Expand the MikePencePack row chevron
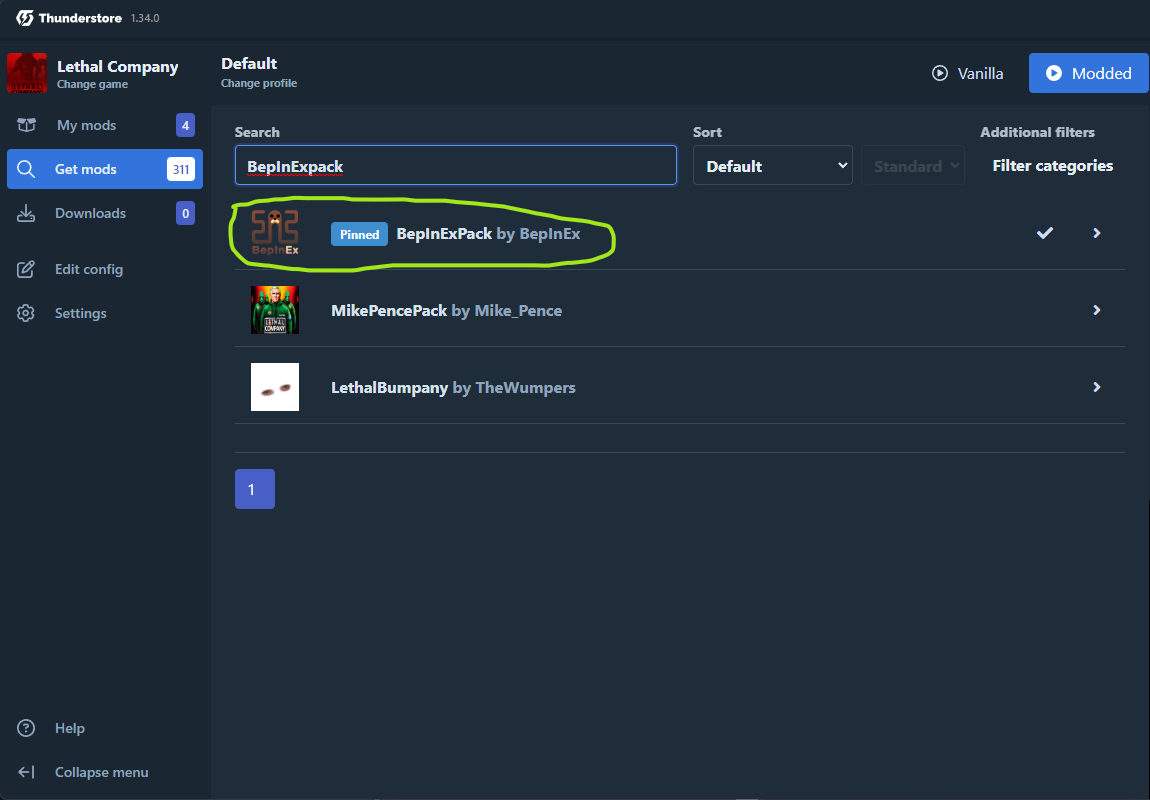Image resolution: width=1150 pixels, height=800 pixels. pyautogui.click(x=1097, y=310)
